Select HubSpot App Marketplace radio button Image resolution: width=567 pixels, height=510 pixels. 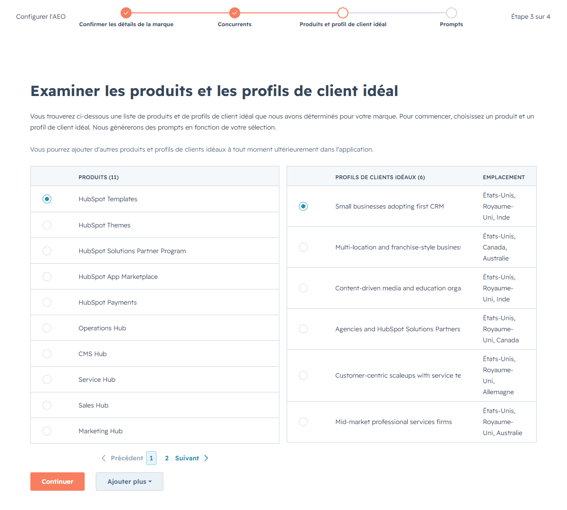tap(47, 276)
